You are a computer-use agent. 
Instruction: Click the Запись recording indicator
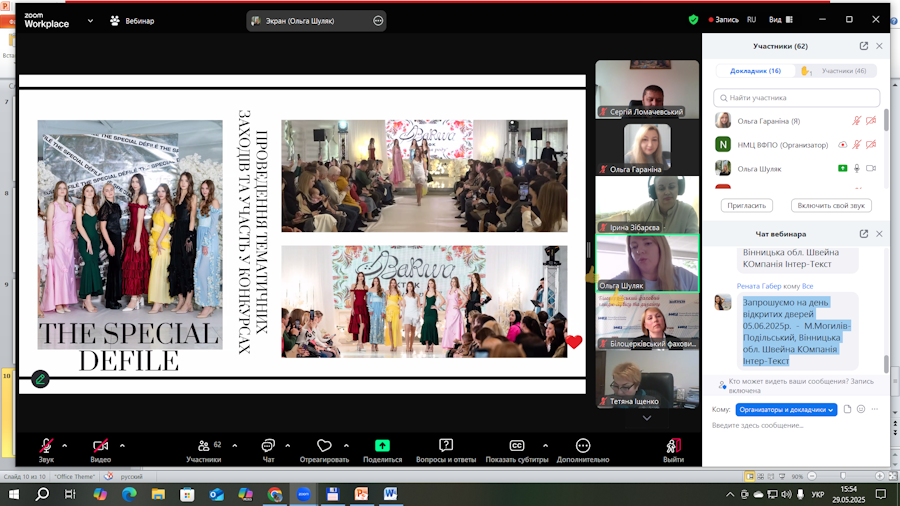point(723,20)
